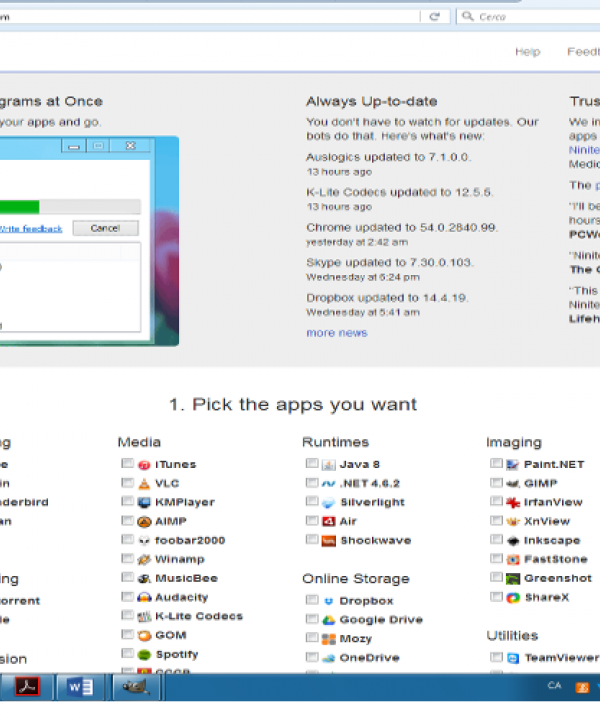Tick the OneDrive checkbox
600x720 pixels.
[x=312, y=658]
